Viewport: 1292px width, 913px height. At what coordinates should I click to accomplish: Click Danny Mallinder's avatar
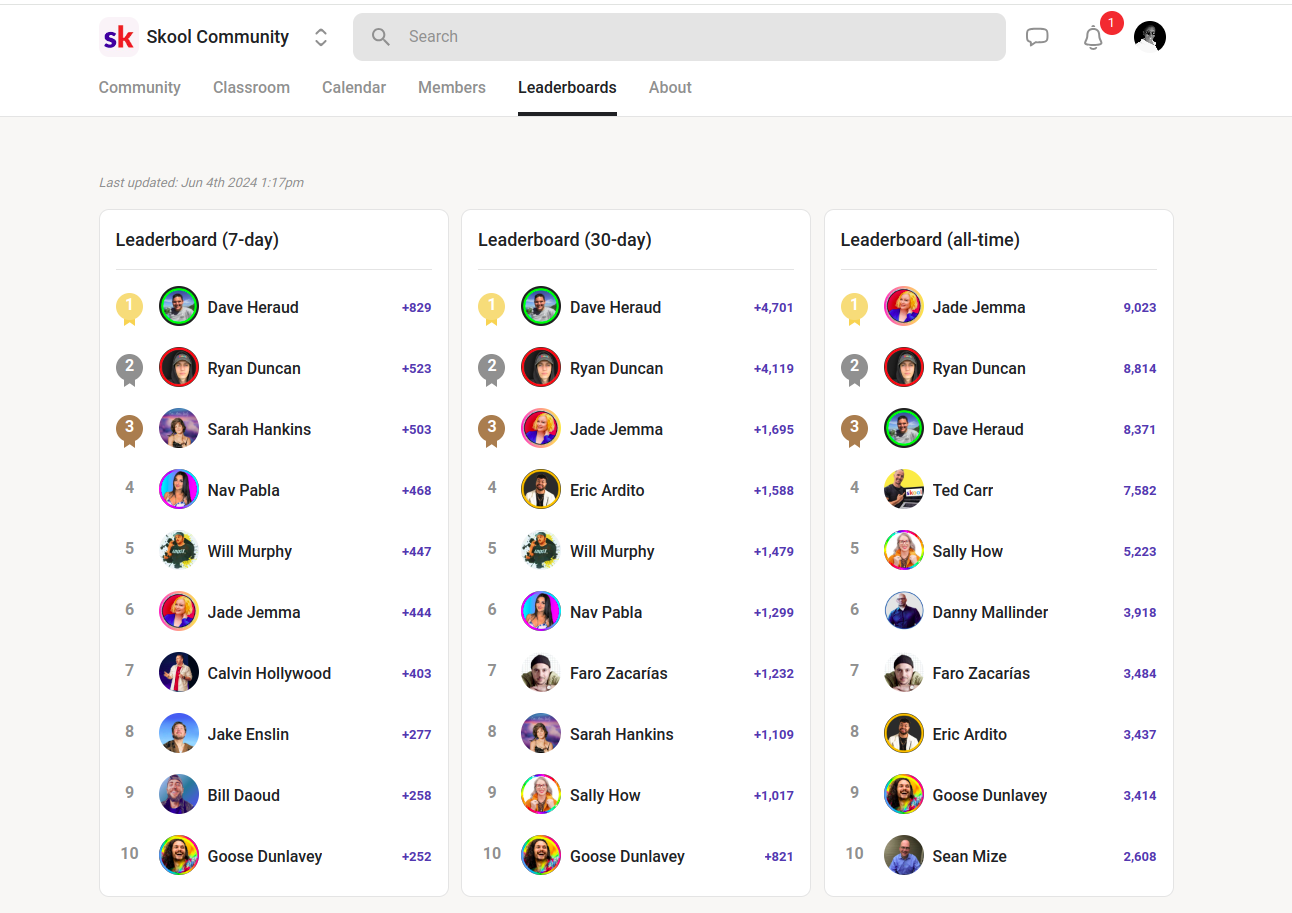[x=904, y=612]
